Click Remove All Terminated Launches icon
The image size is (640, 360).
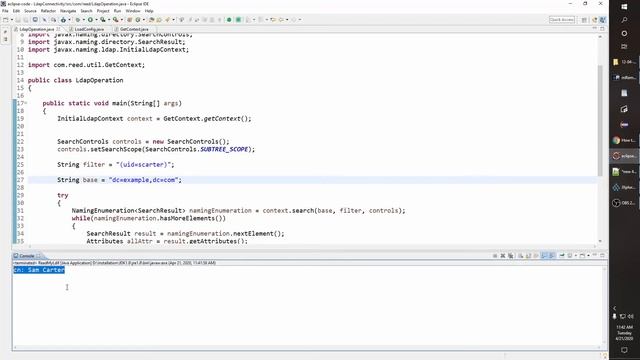(511, 256)
